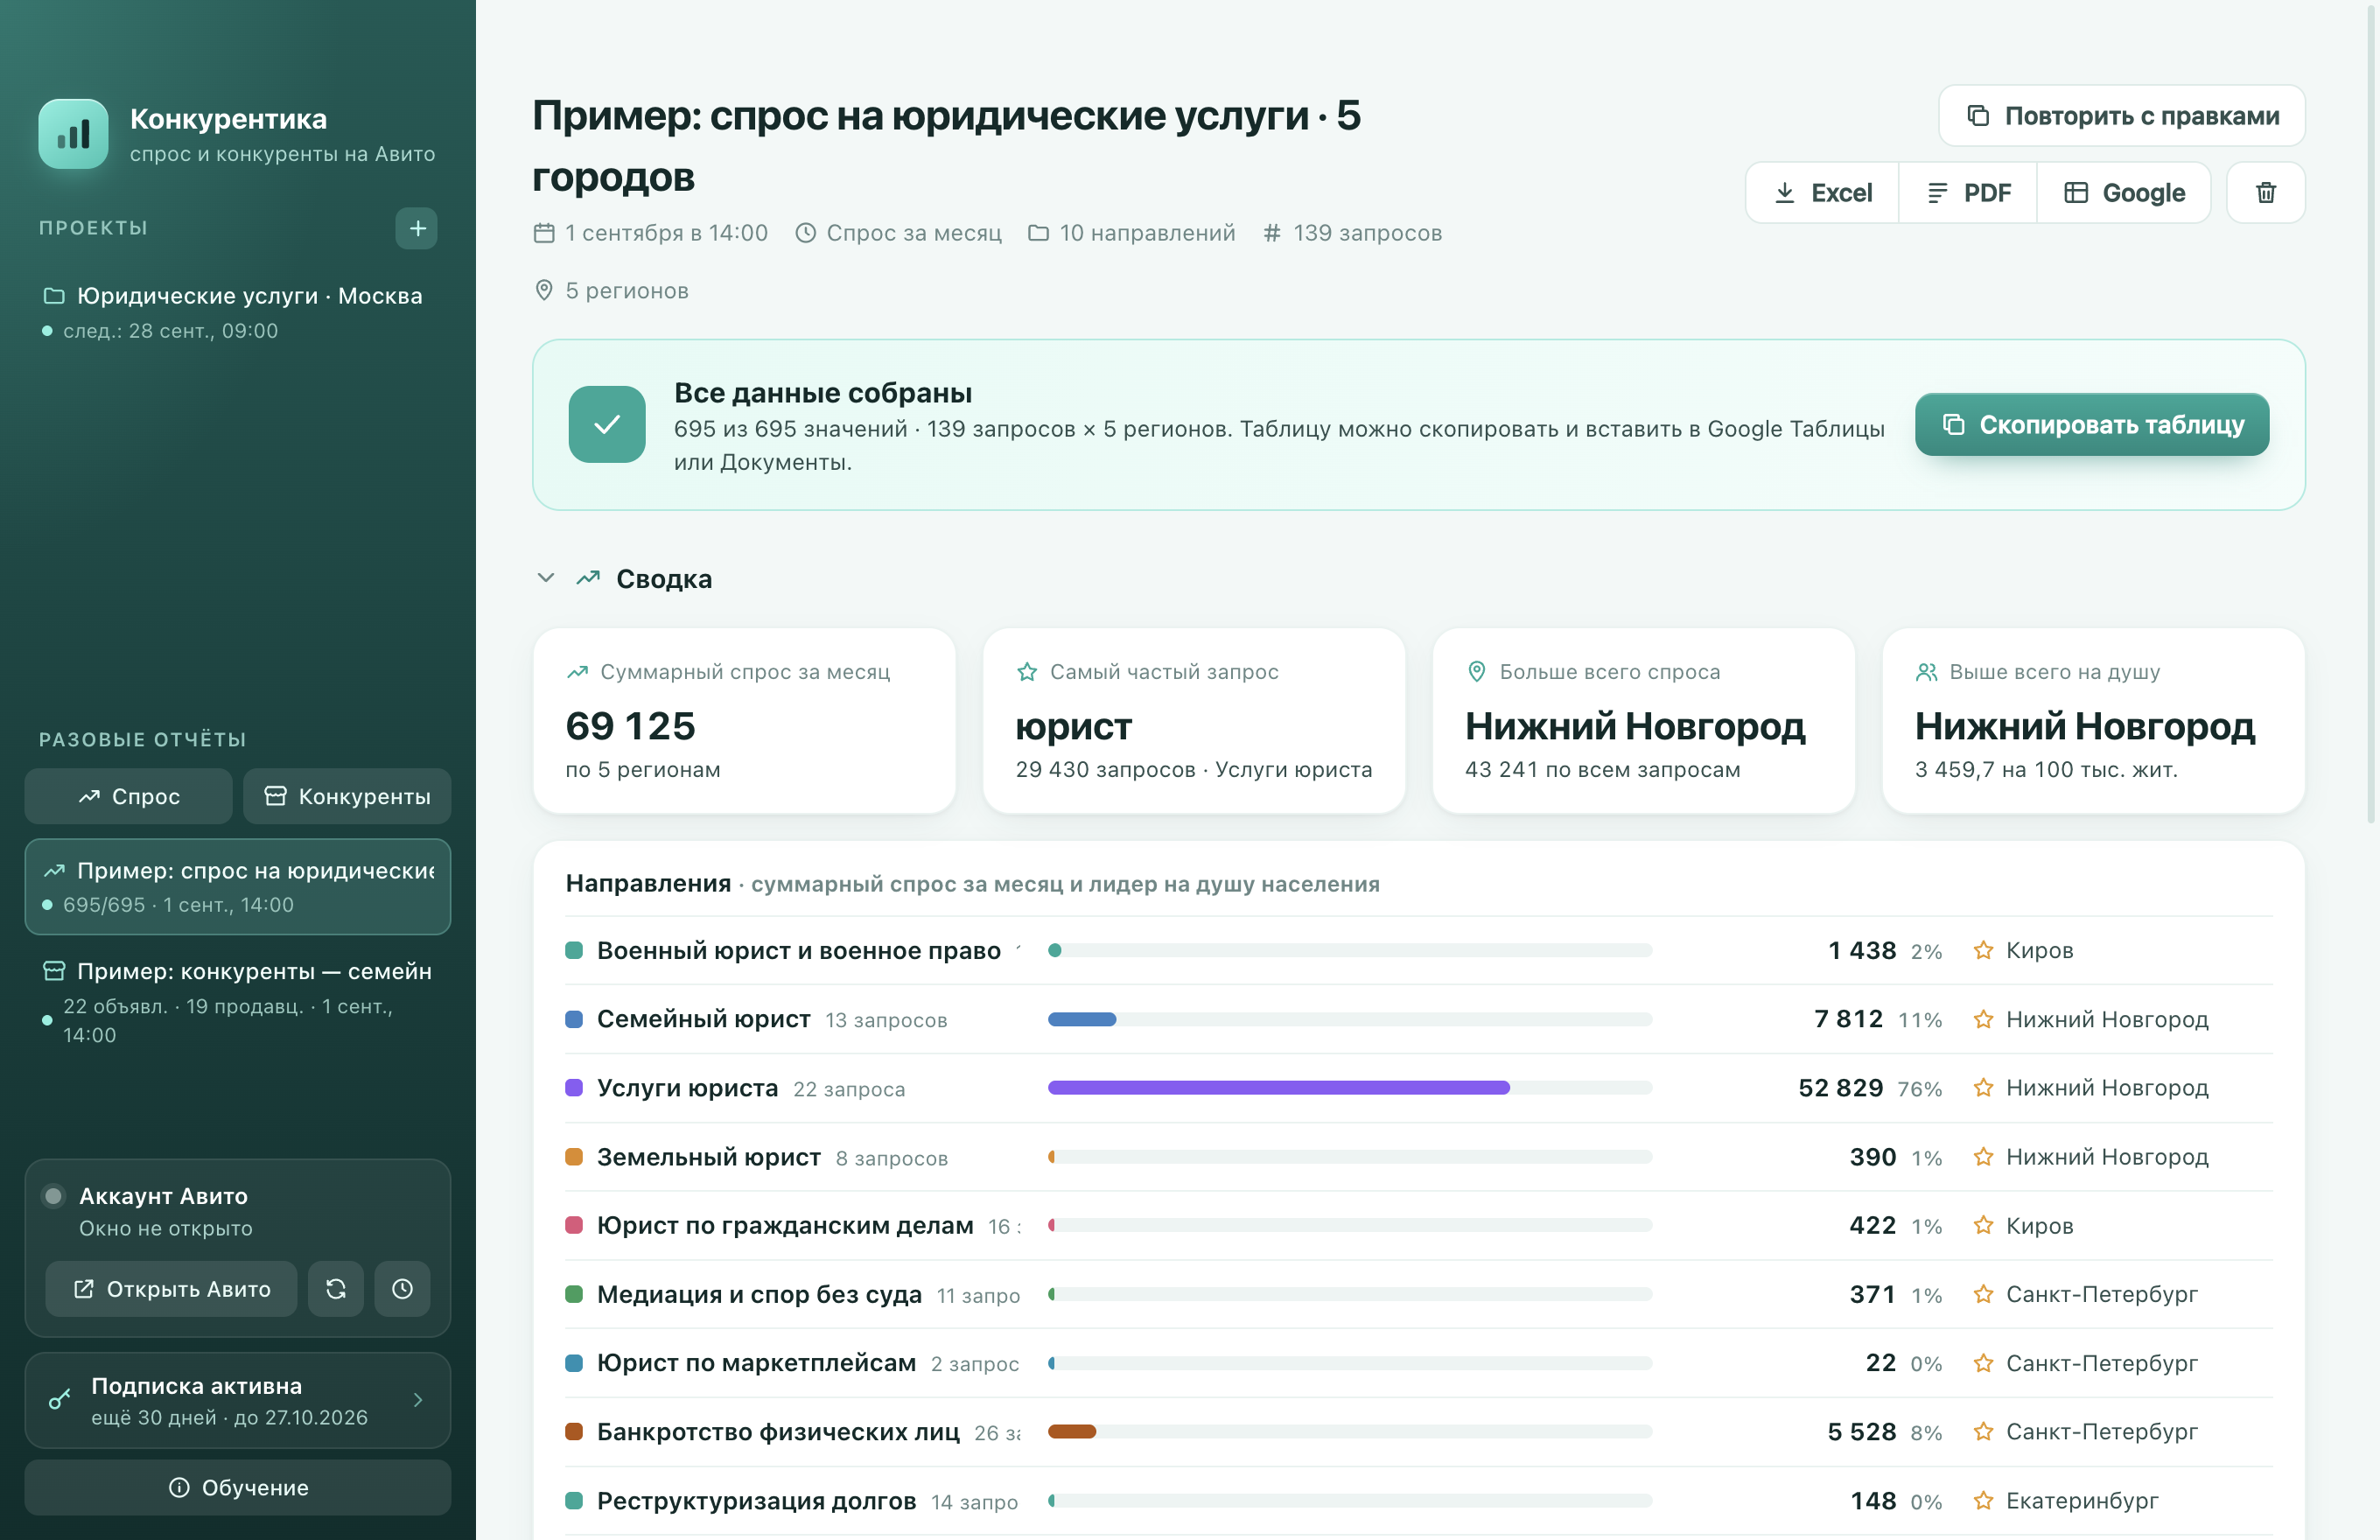Click store icon on Конкуренты tab
This screenshot has width=2380, height=1540.
tap(275, 796)
